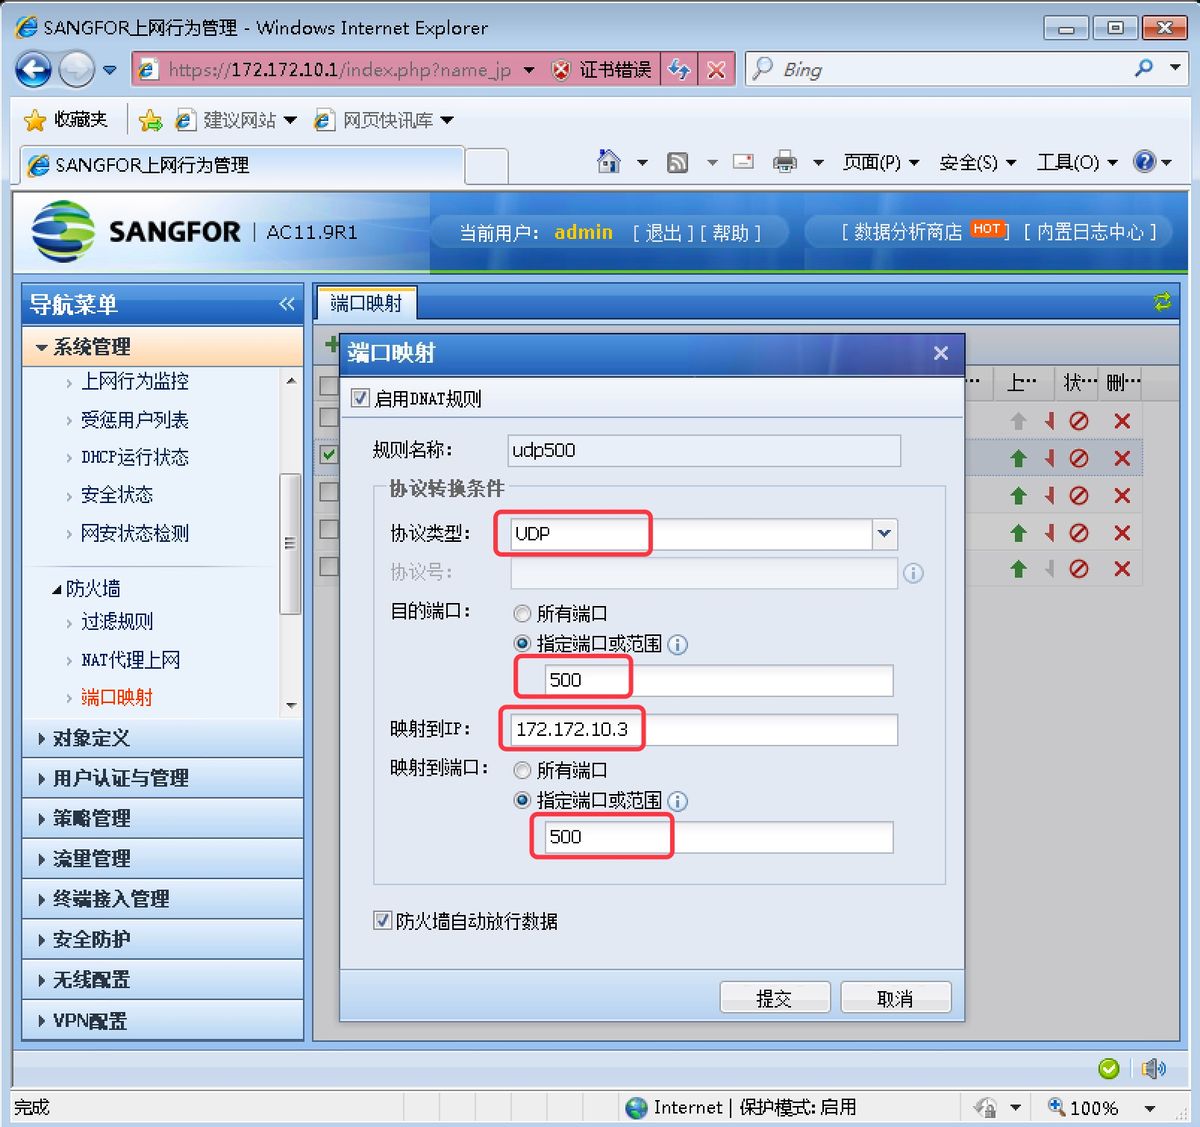The image size is (1200, 1127).
Task: Click inside the 规则名称 input field
Action: point(700,451)
